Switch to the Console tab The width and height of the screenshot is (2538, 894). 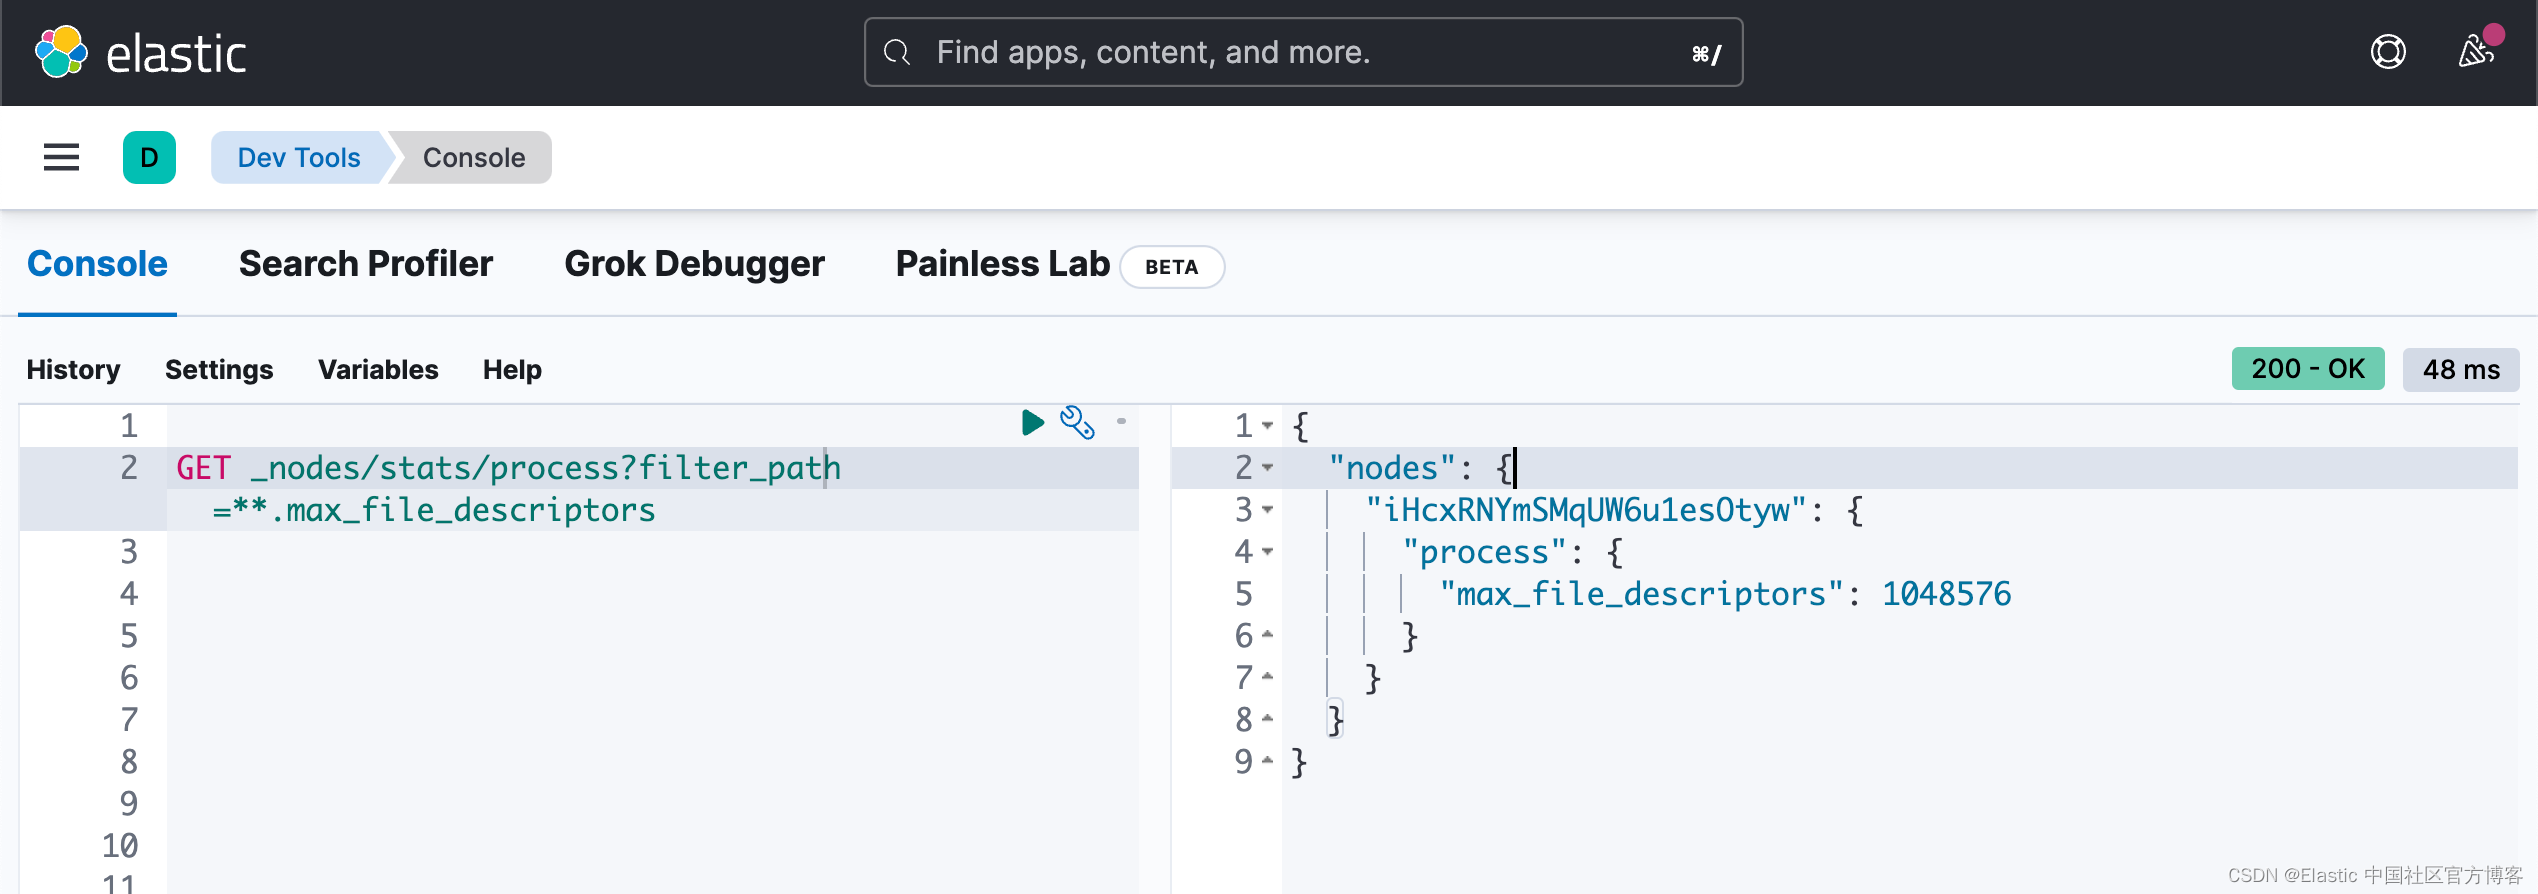[x=97, y=264]
